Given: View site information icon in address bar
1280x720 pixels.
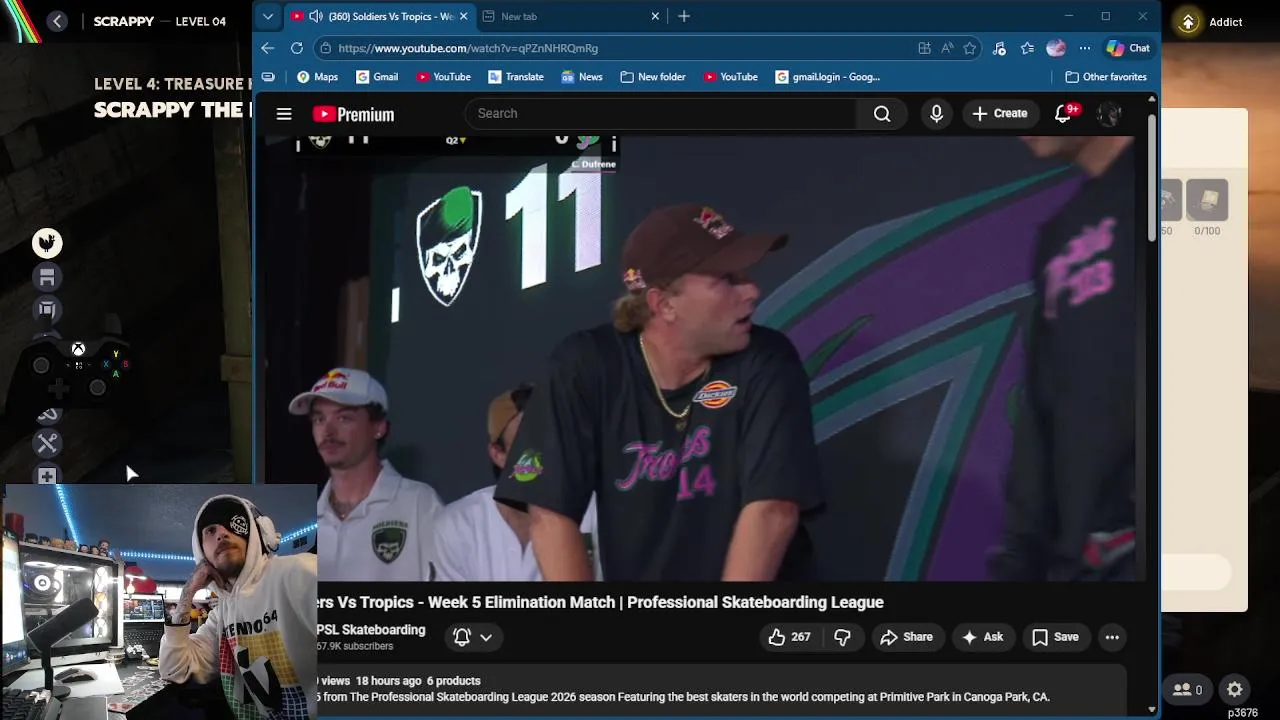Looking at the screenshot, I should tap(325, 48).
